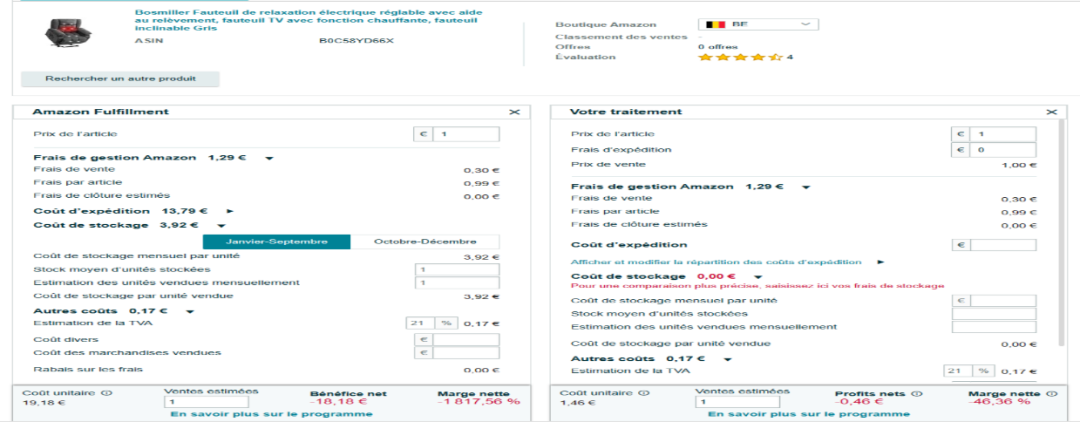Click Stock moyen d'unités stockées input in Votre traitement

tap(994, 314)
